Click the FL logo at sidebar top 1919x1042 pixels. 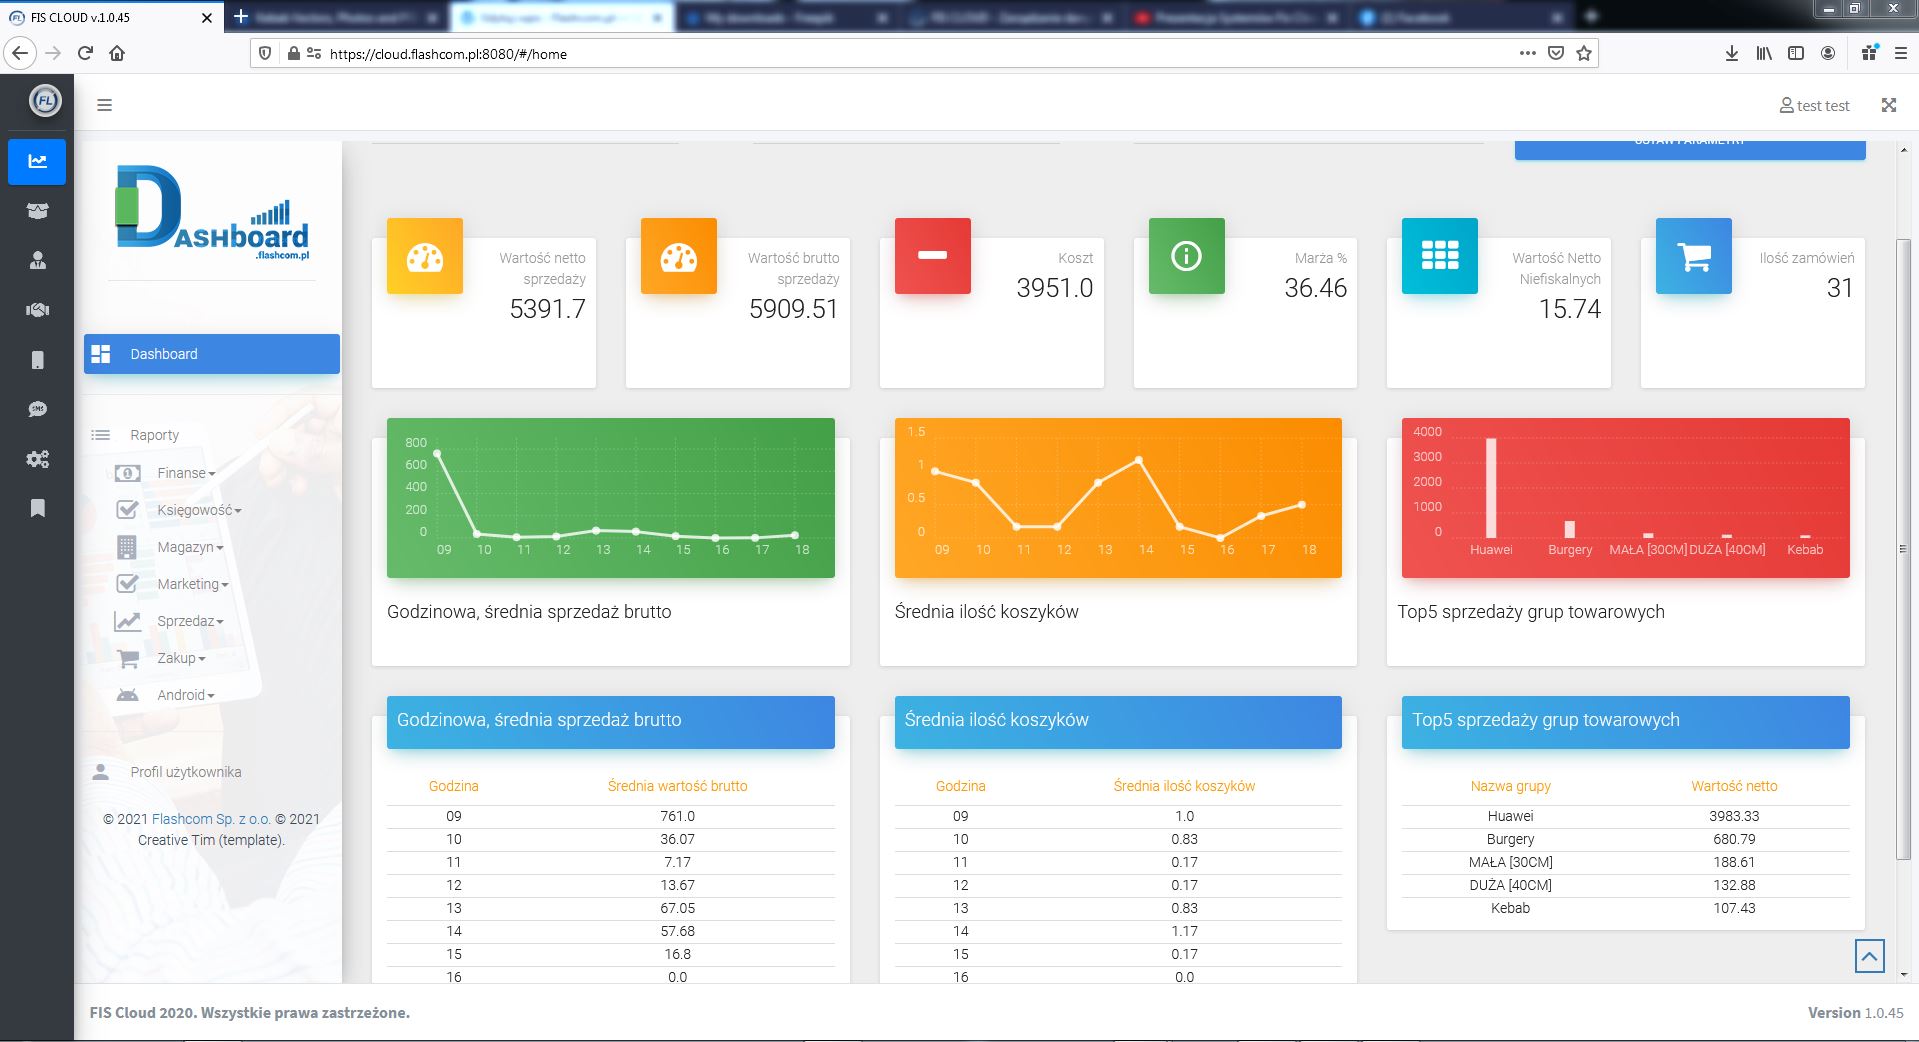(45, 101)
